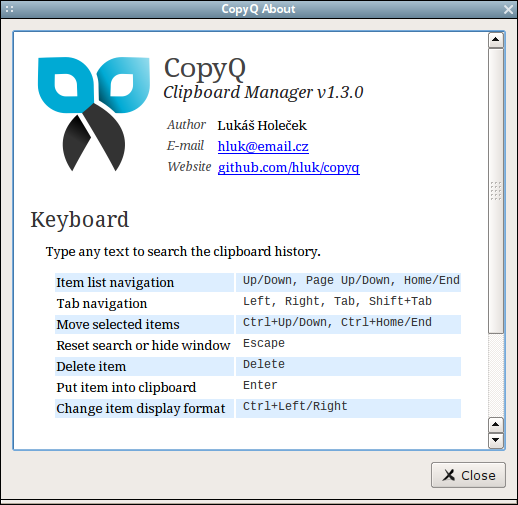This screenshot has width=518, height=505.
Task: Click the 'Clipboard Manager v1.3.0' subtitle
Action: pos(263,92)
